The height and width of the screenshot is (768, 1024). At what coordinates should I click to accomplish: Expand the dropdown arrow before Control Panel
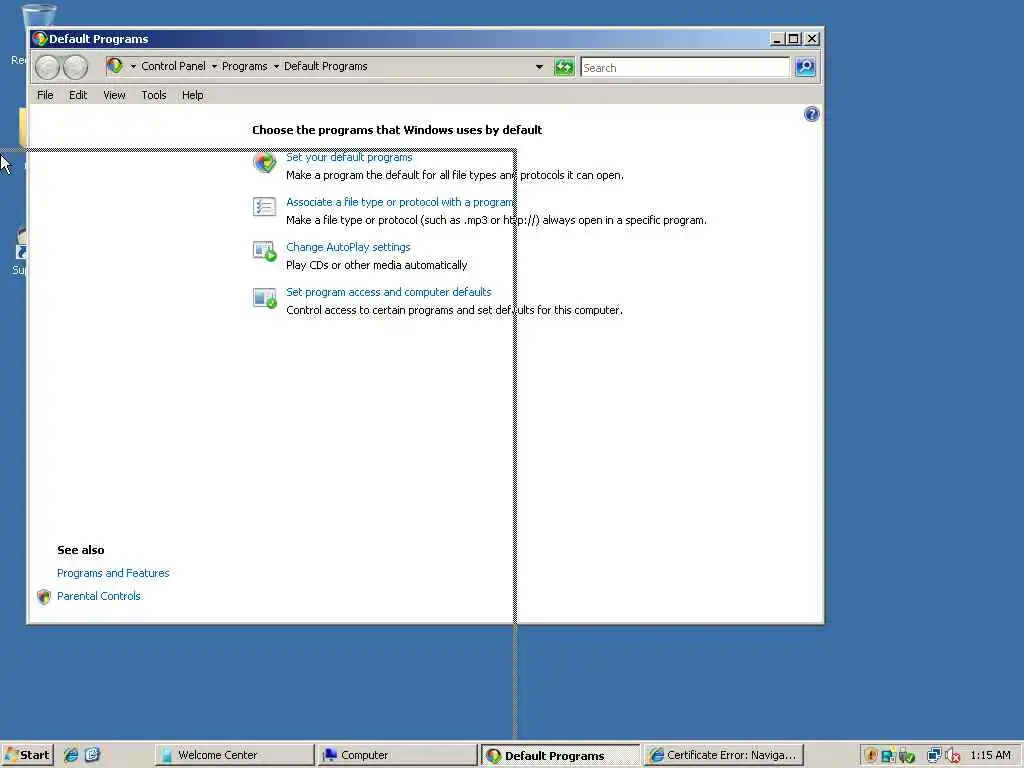[x=133, y=67]
